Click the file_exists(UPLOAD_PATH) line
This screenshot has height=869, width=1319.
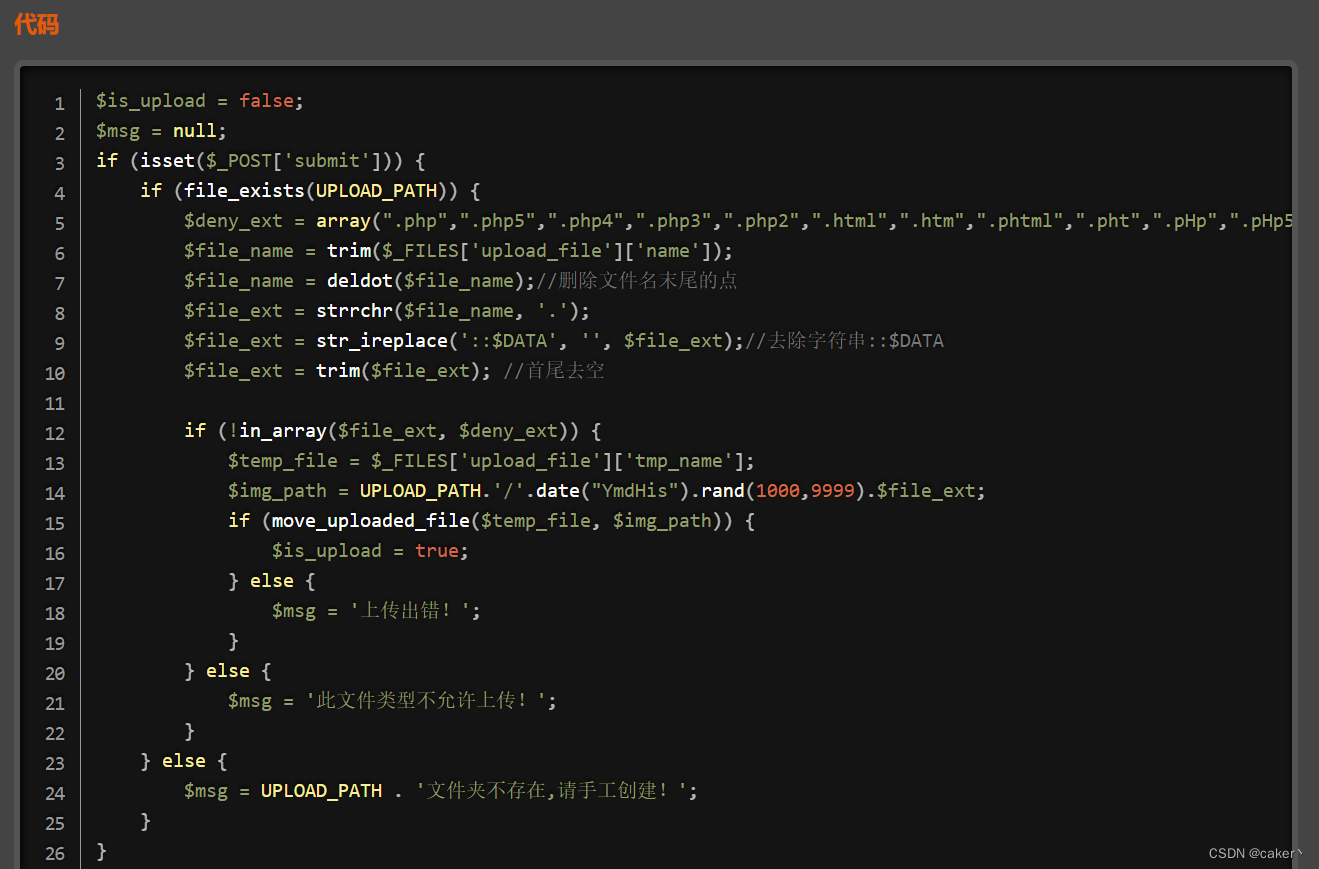click(x=310, y=191)
